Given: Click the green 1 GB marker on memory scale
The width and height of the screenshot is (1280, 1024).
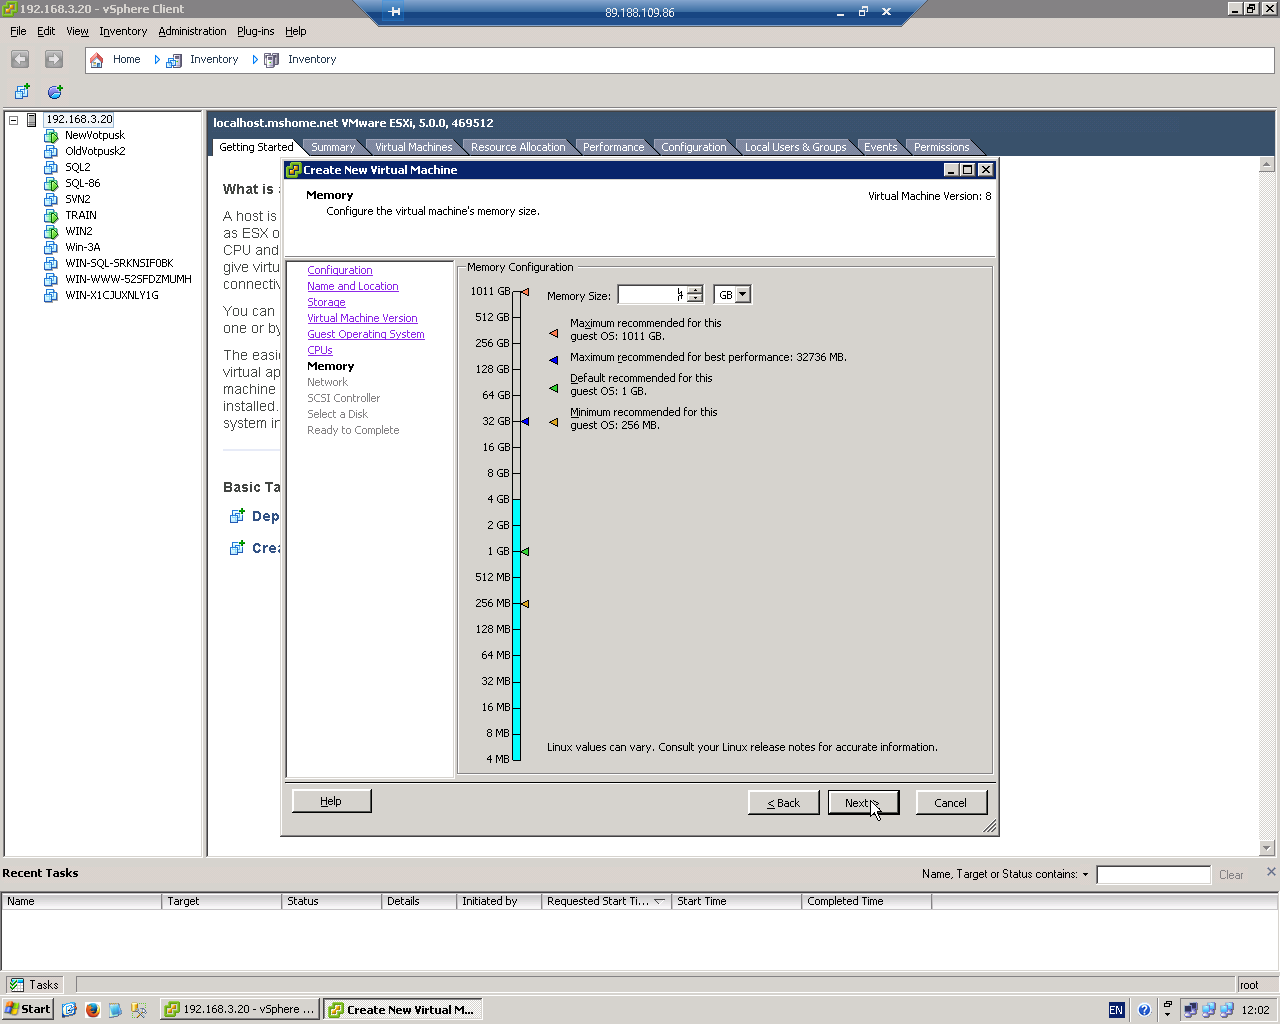Looking at the screenshot, I should 525,551.
